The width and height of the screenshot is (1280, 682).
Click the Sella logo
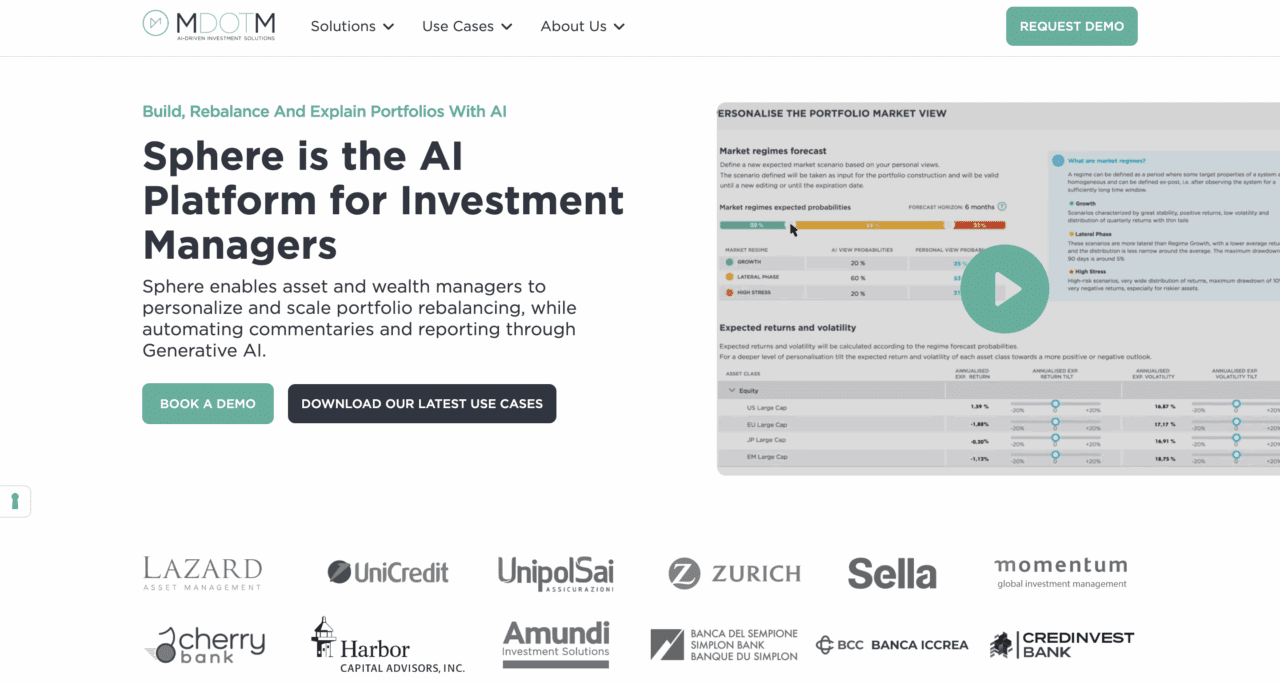(892, 573)
